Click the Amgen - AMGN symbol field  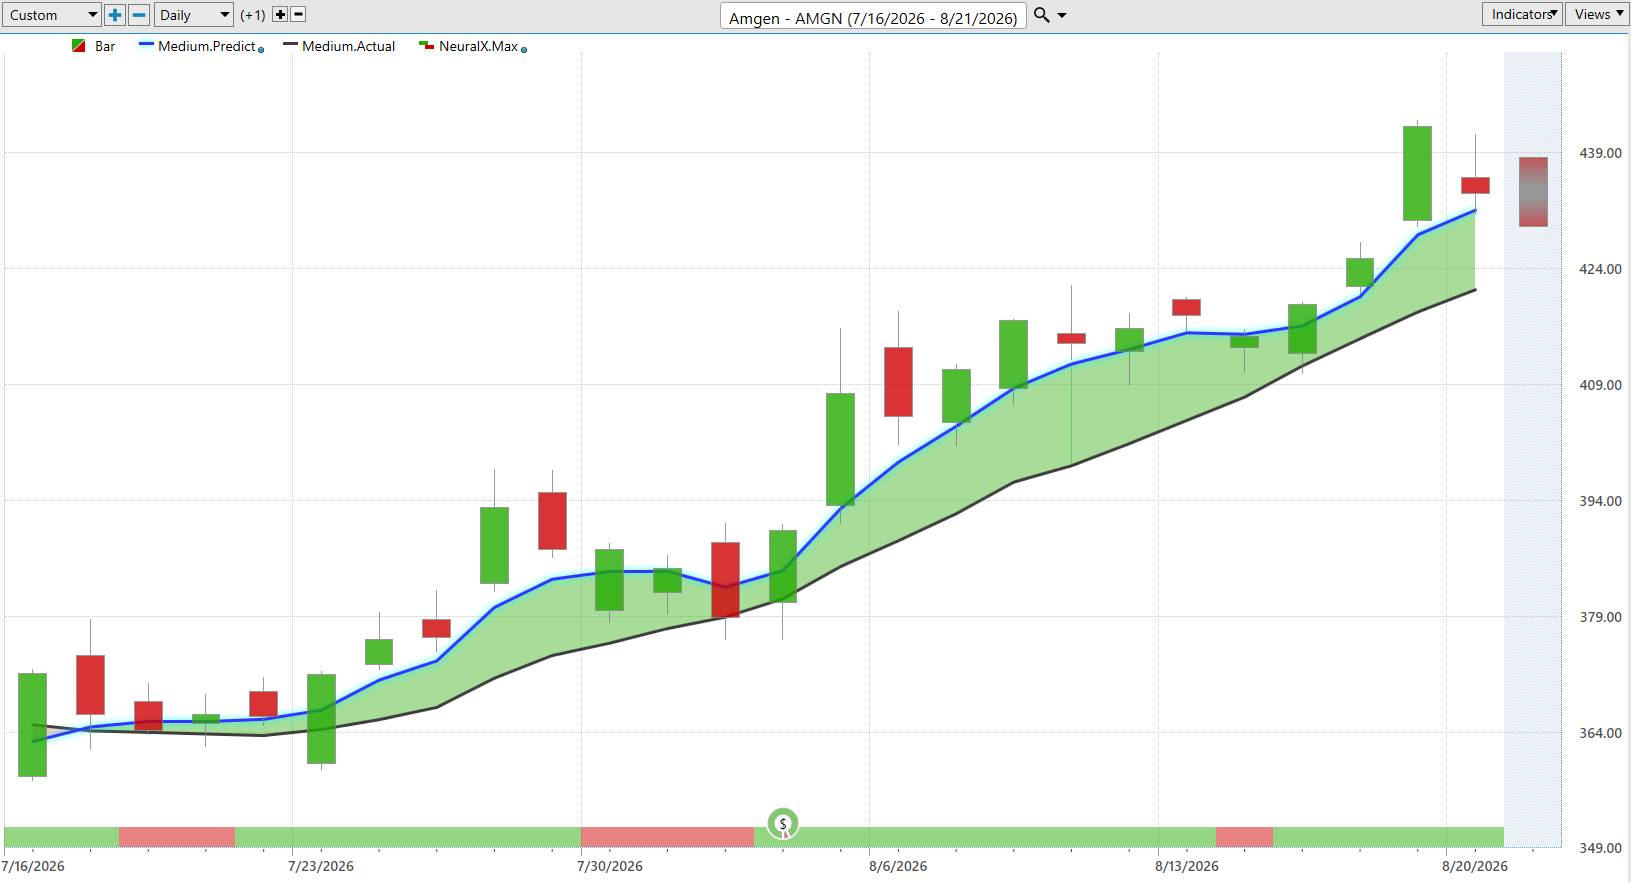click(x=873, y=17)
